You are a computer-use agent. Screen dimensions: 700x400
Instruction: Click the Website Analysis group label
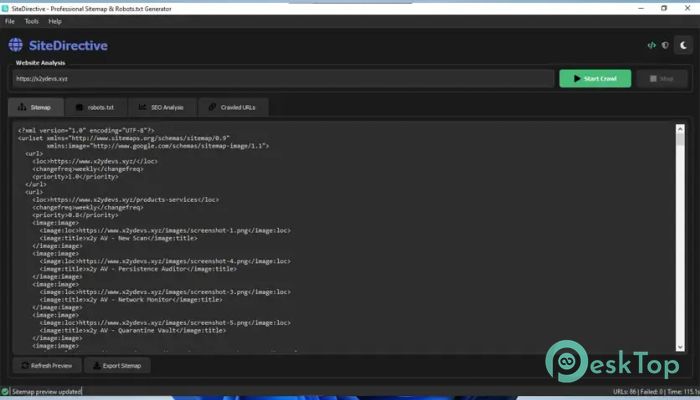click(40, 63)
